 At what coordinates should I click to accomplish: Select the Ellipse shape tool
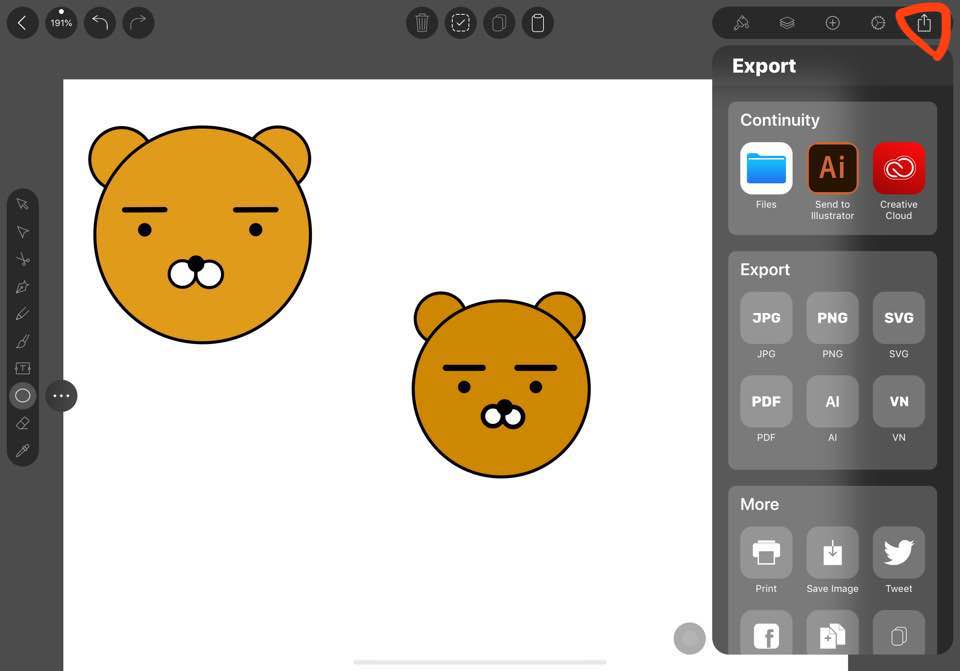[23, 395]
